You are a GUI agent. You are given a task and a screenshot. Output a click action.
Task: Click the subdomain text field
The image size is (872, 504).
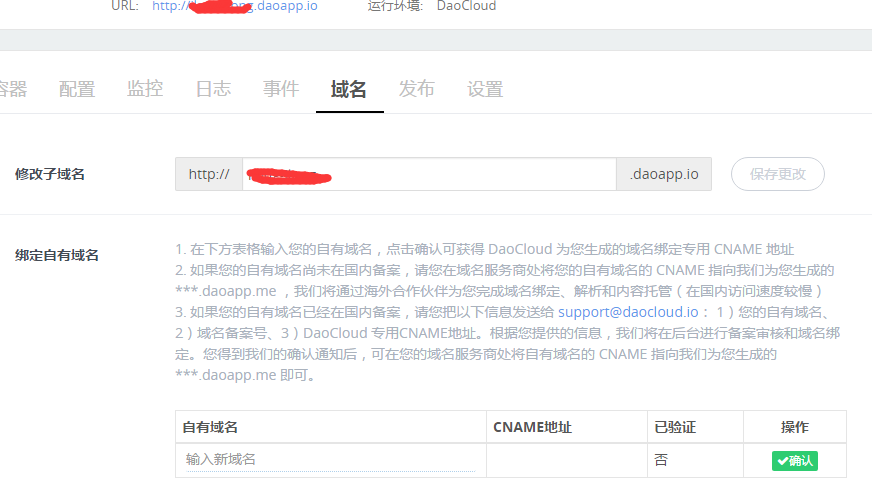pos(428,174)
